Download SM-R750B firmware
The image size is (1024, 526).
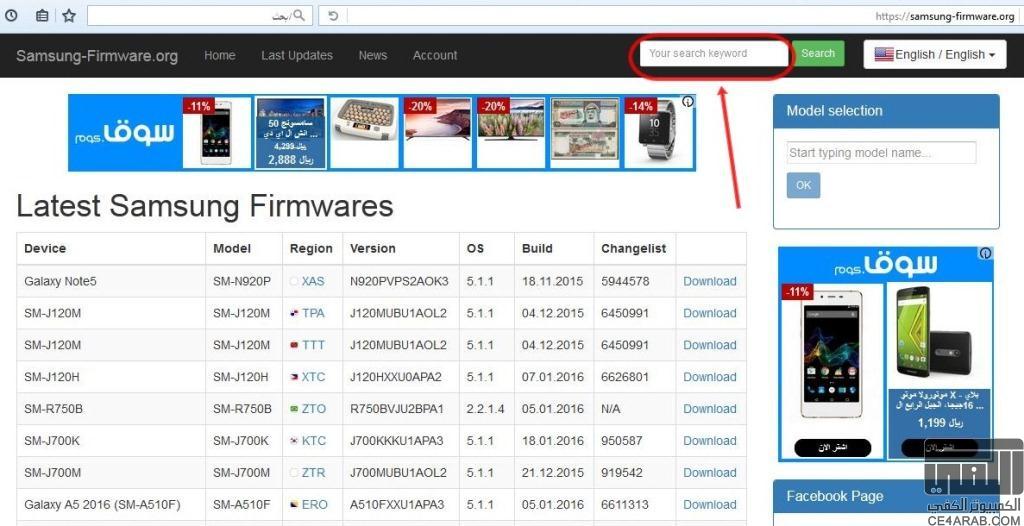[710, 409]
